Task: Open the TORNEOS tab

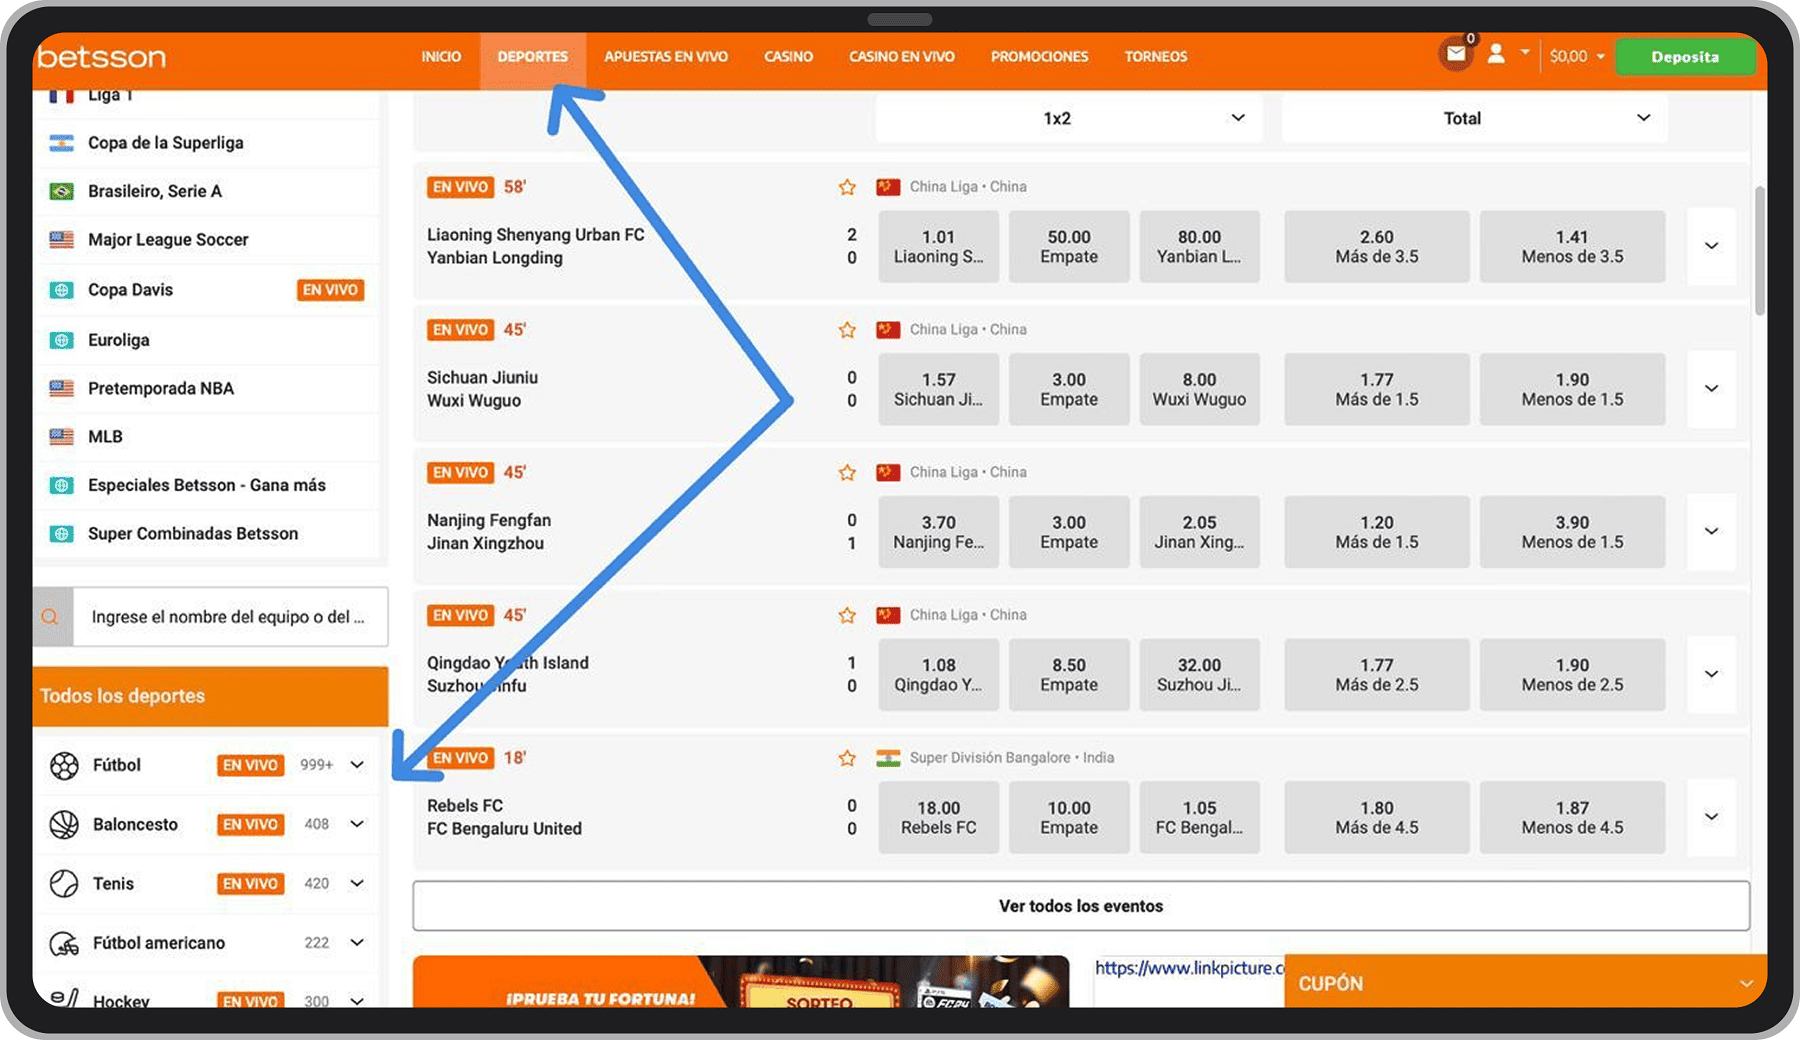Action: (x=1156, y=57)
